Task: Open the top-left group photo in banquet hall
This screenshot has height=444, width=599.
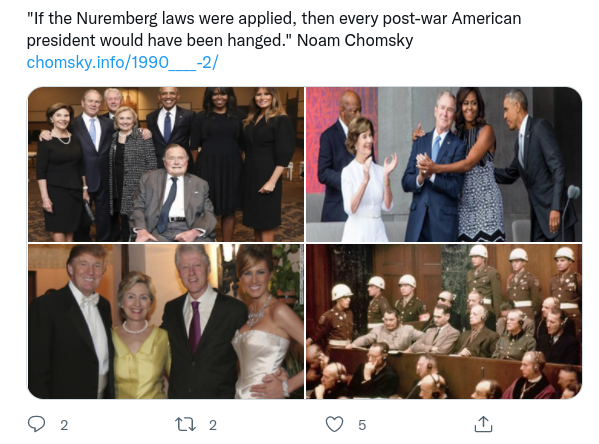Action: (x=166, y=164)
